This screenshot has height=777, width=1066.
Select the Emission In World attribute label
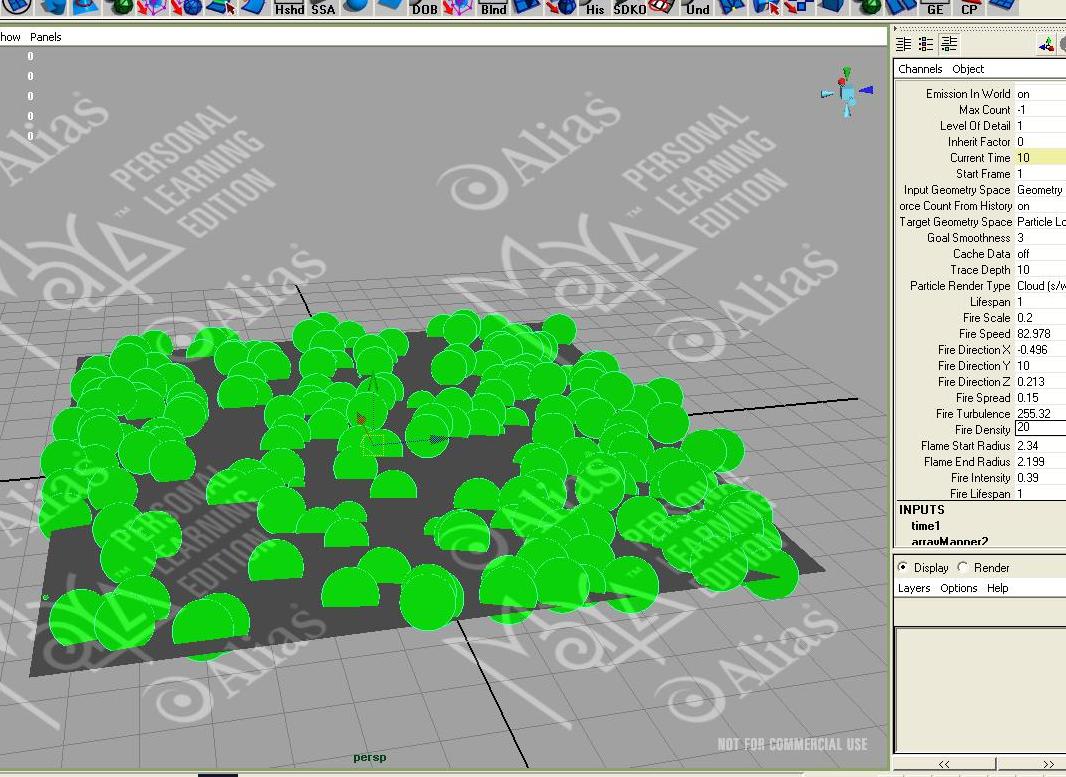pyautogui.click(x=968, y=94)
